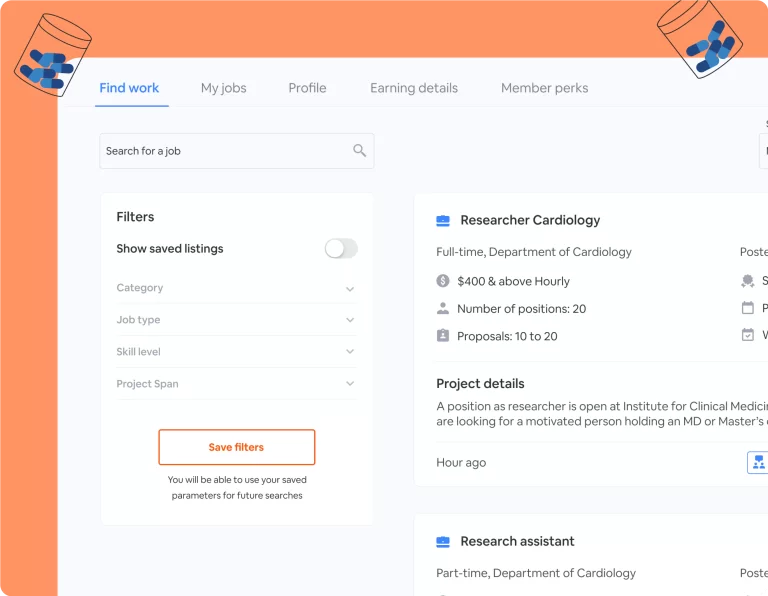The width and height of the screenshot is (768, 596).
Task: Toggle Show saved listings switch
Action: pyautogui.click(x=341, y=249)
